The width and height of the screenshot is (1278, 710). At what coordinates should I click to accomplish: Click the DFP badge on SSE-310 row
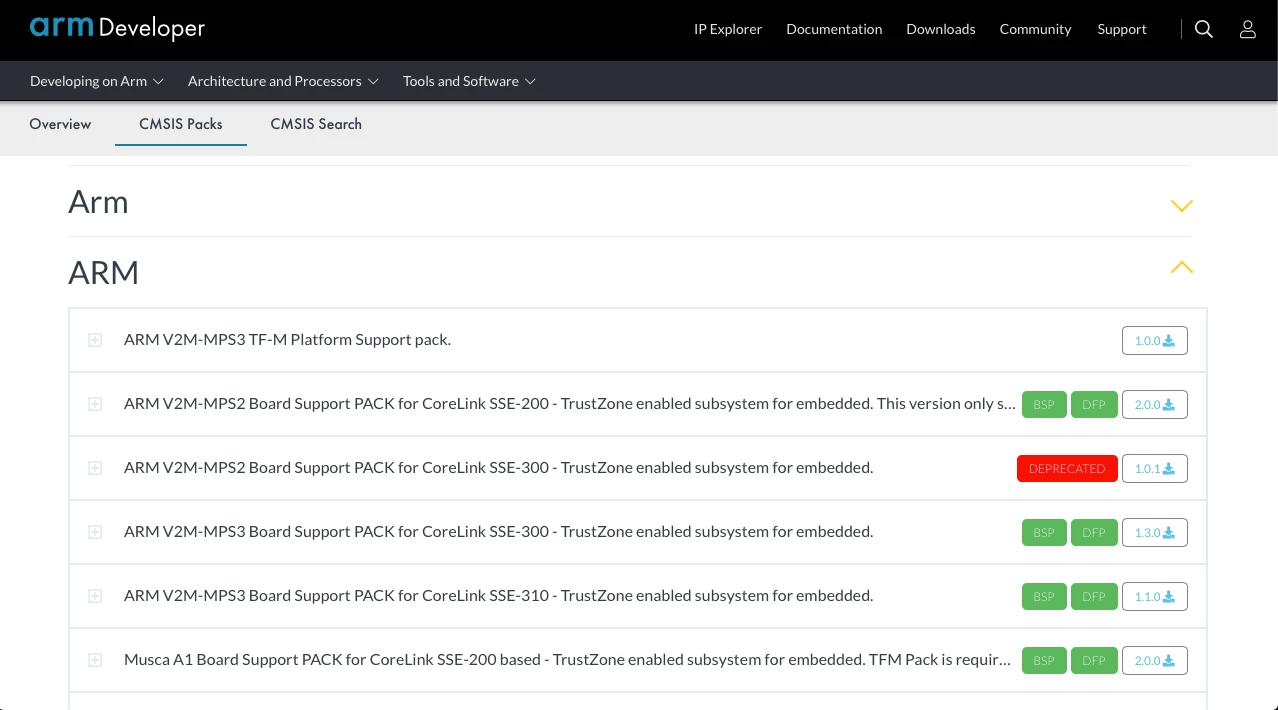1094,596
